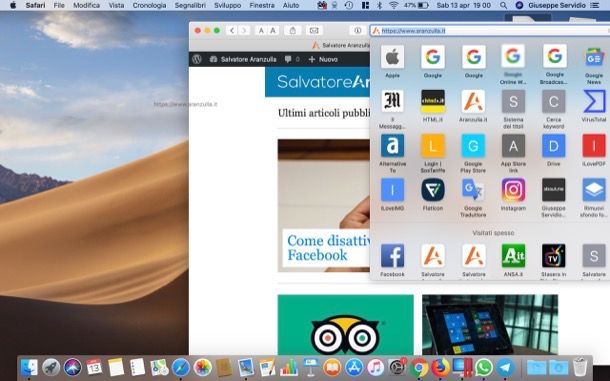610x381 pixels.
Task: Open the Google News favorite
Action: 594,57
